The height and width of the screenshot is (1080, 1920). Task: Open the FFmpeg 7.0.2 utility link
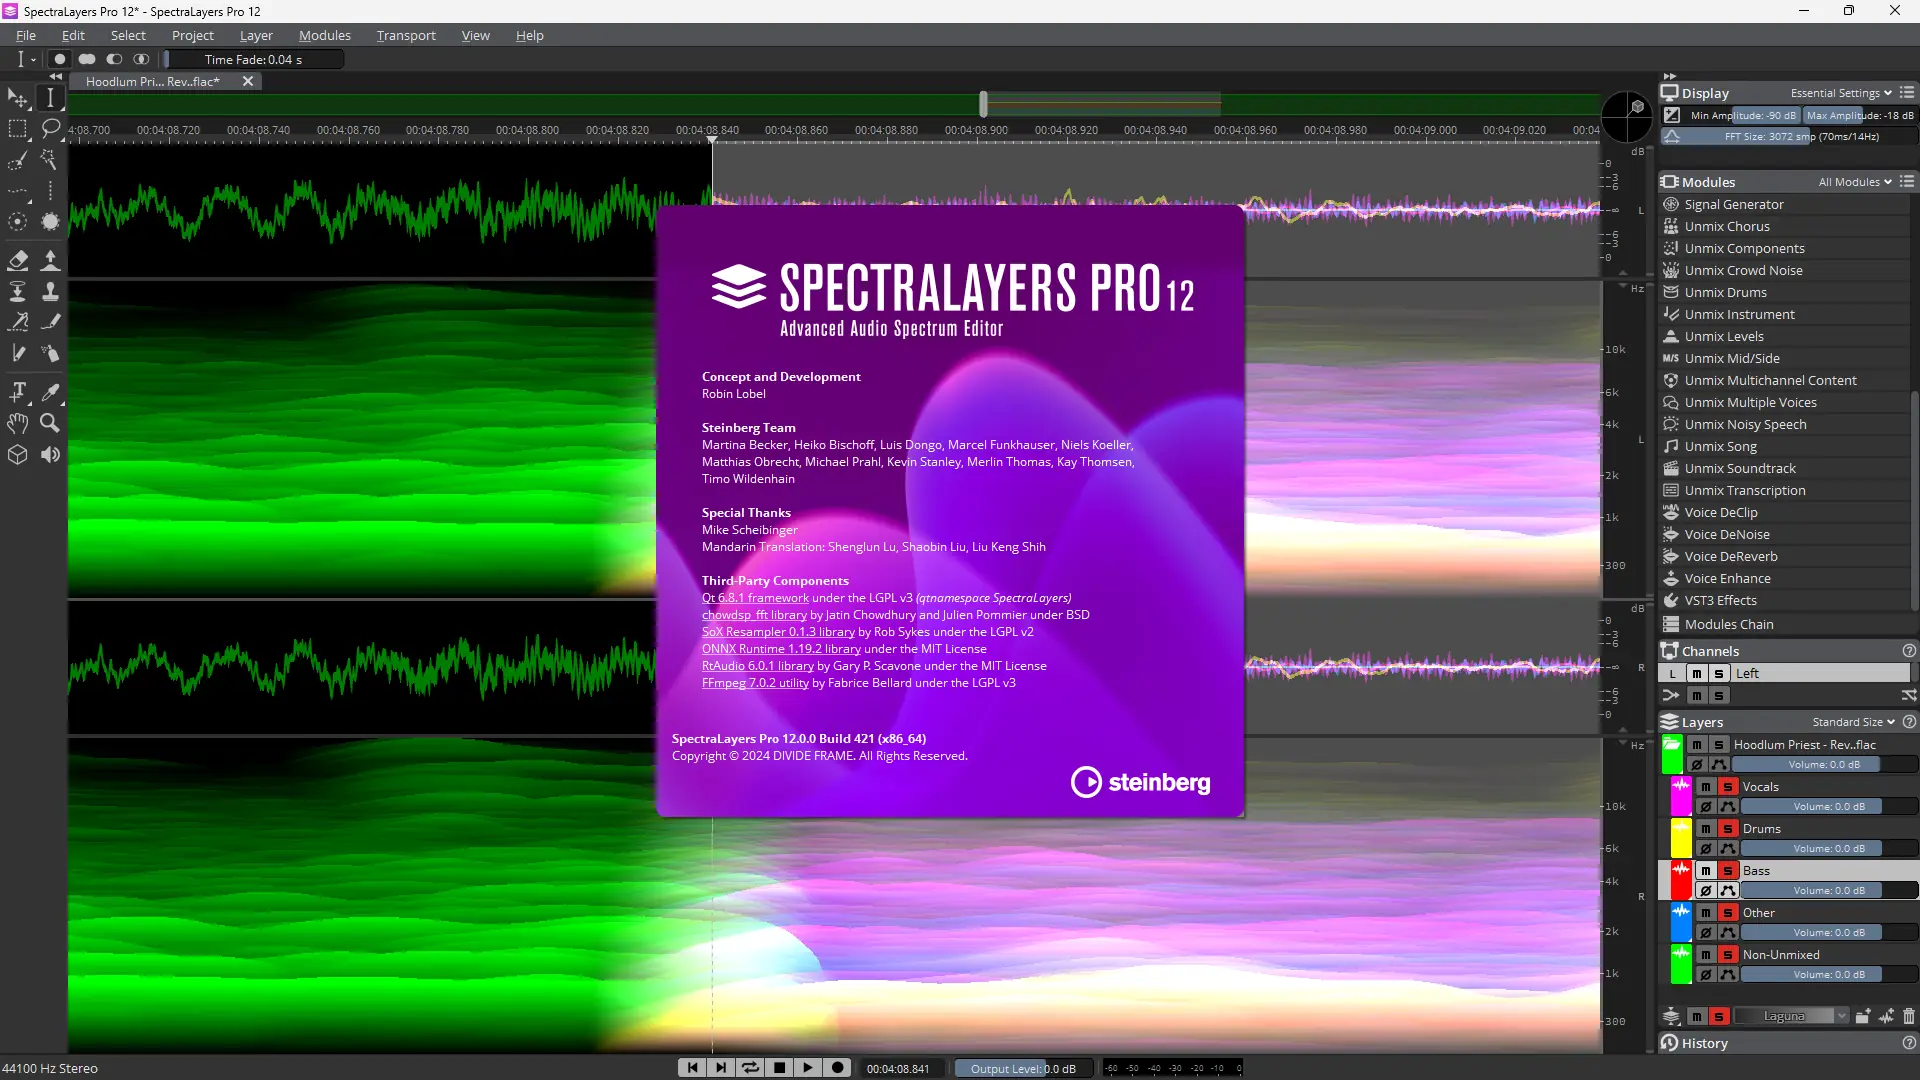[755, 683]
